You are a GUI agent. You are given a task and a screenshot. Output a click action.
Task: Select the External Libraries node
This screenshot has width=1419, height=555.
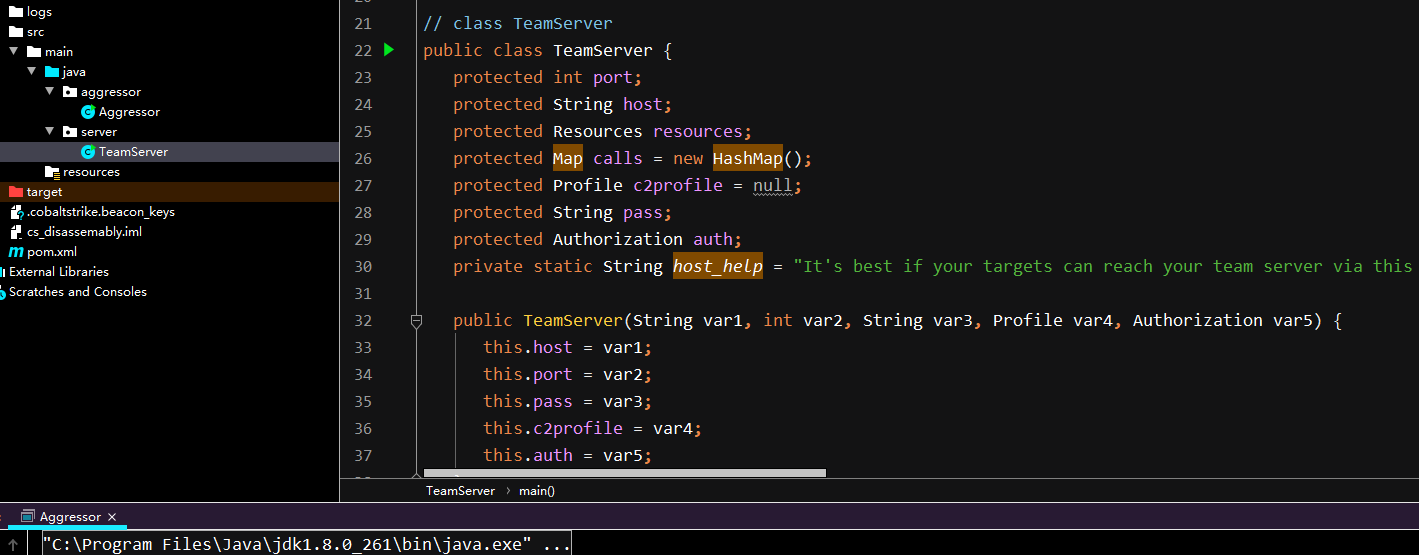(x=59, y=272)
